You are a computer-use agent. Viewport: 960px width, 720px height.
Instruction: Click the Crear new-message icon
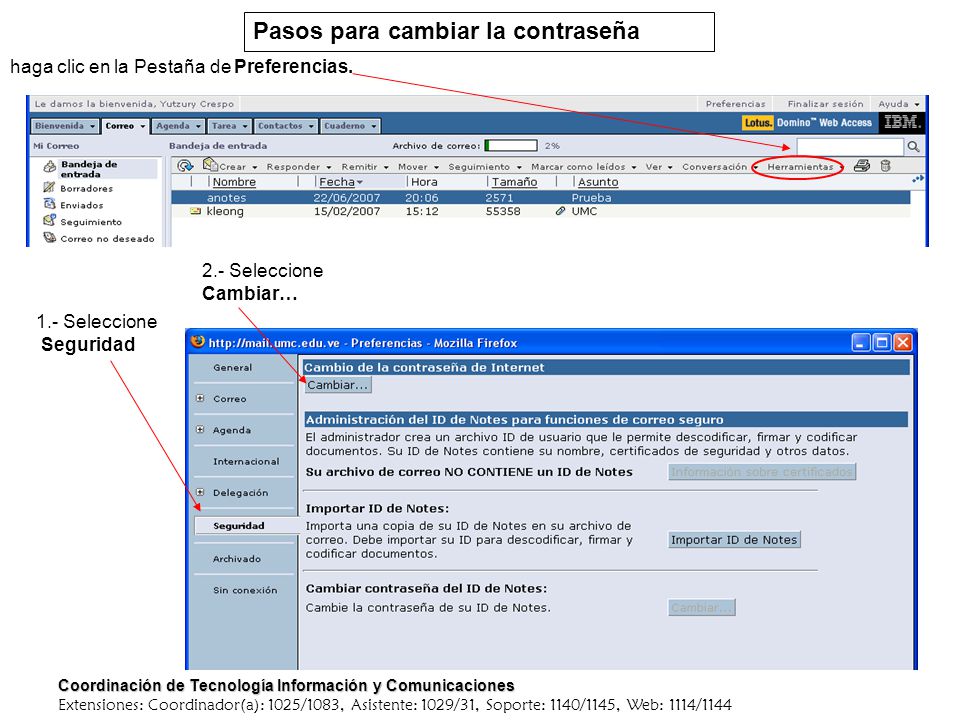point(210,165)
